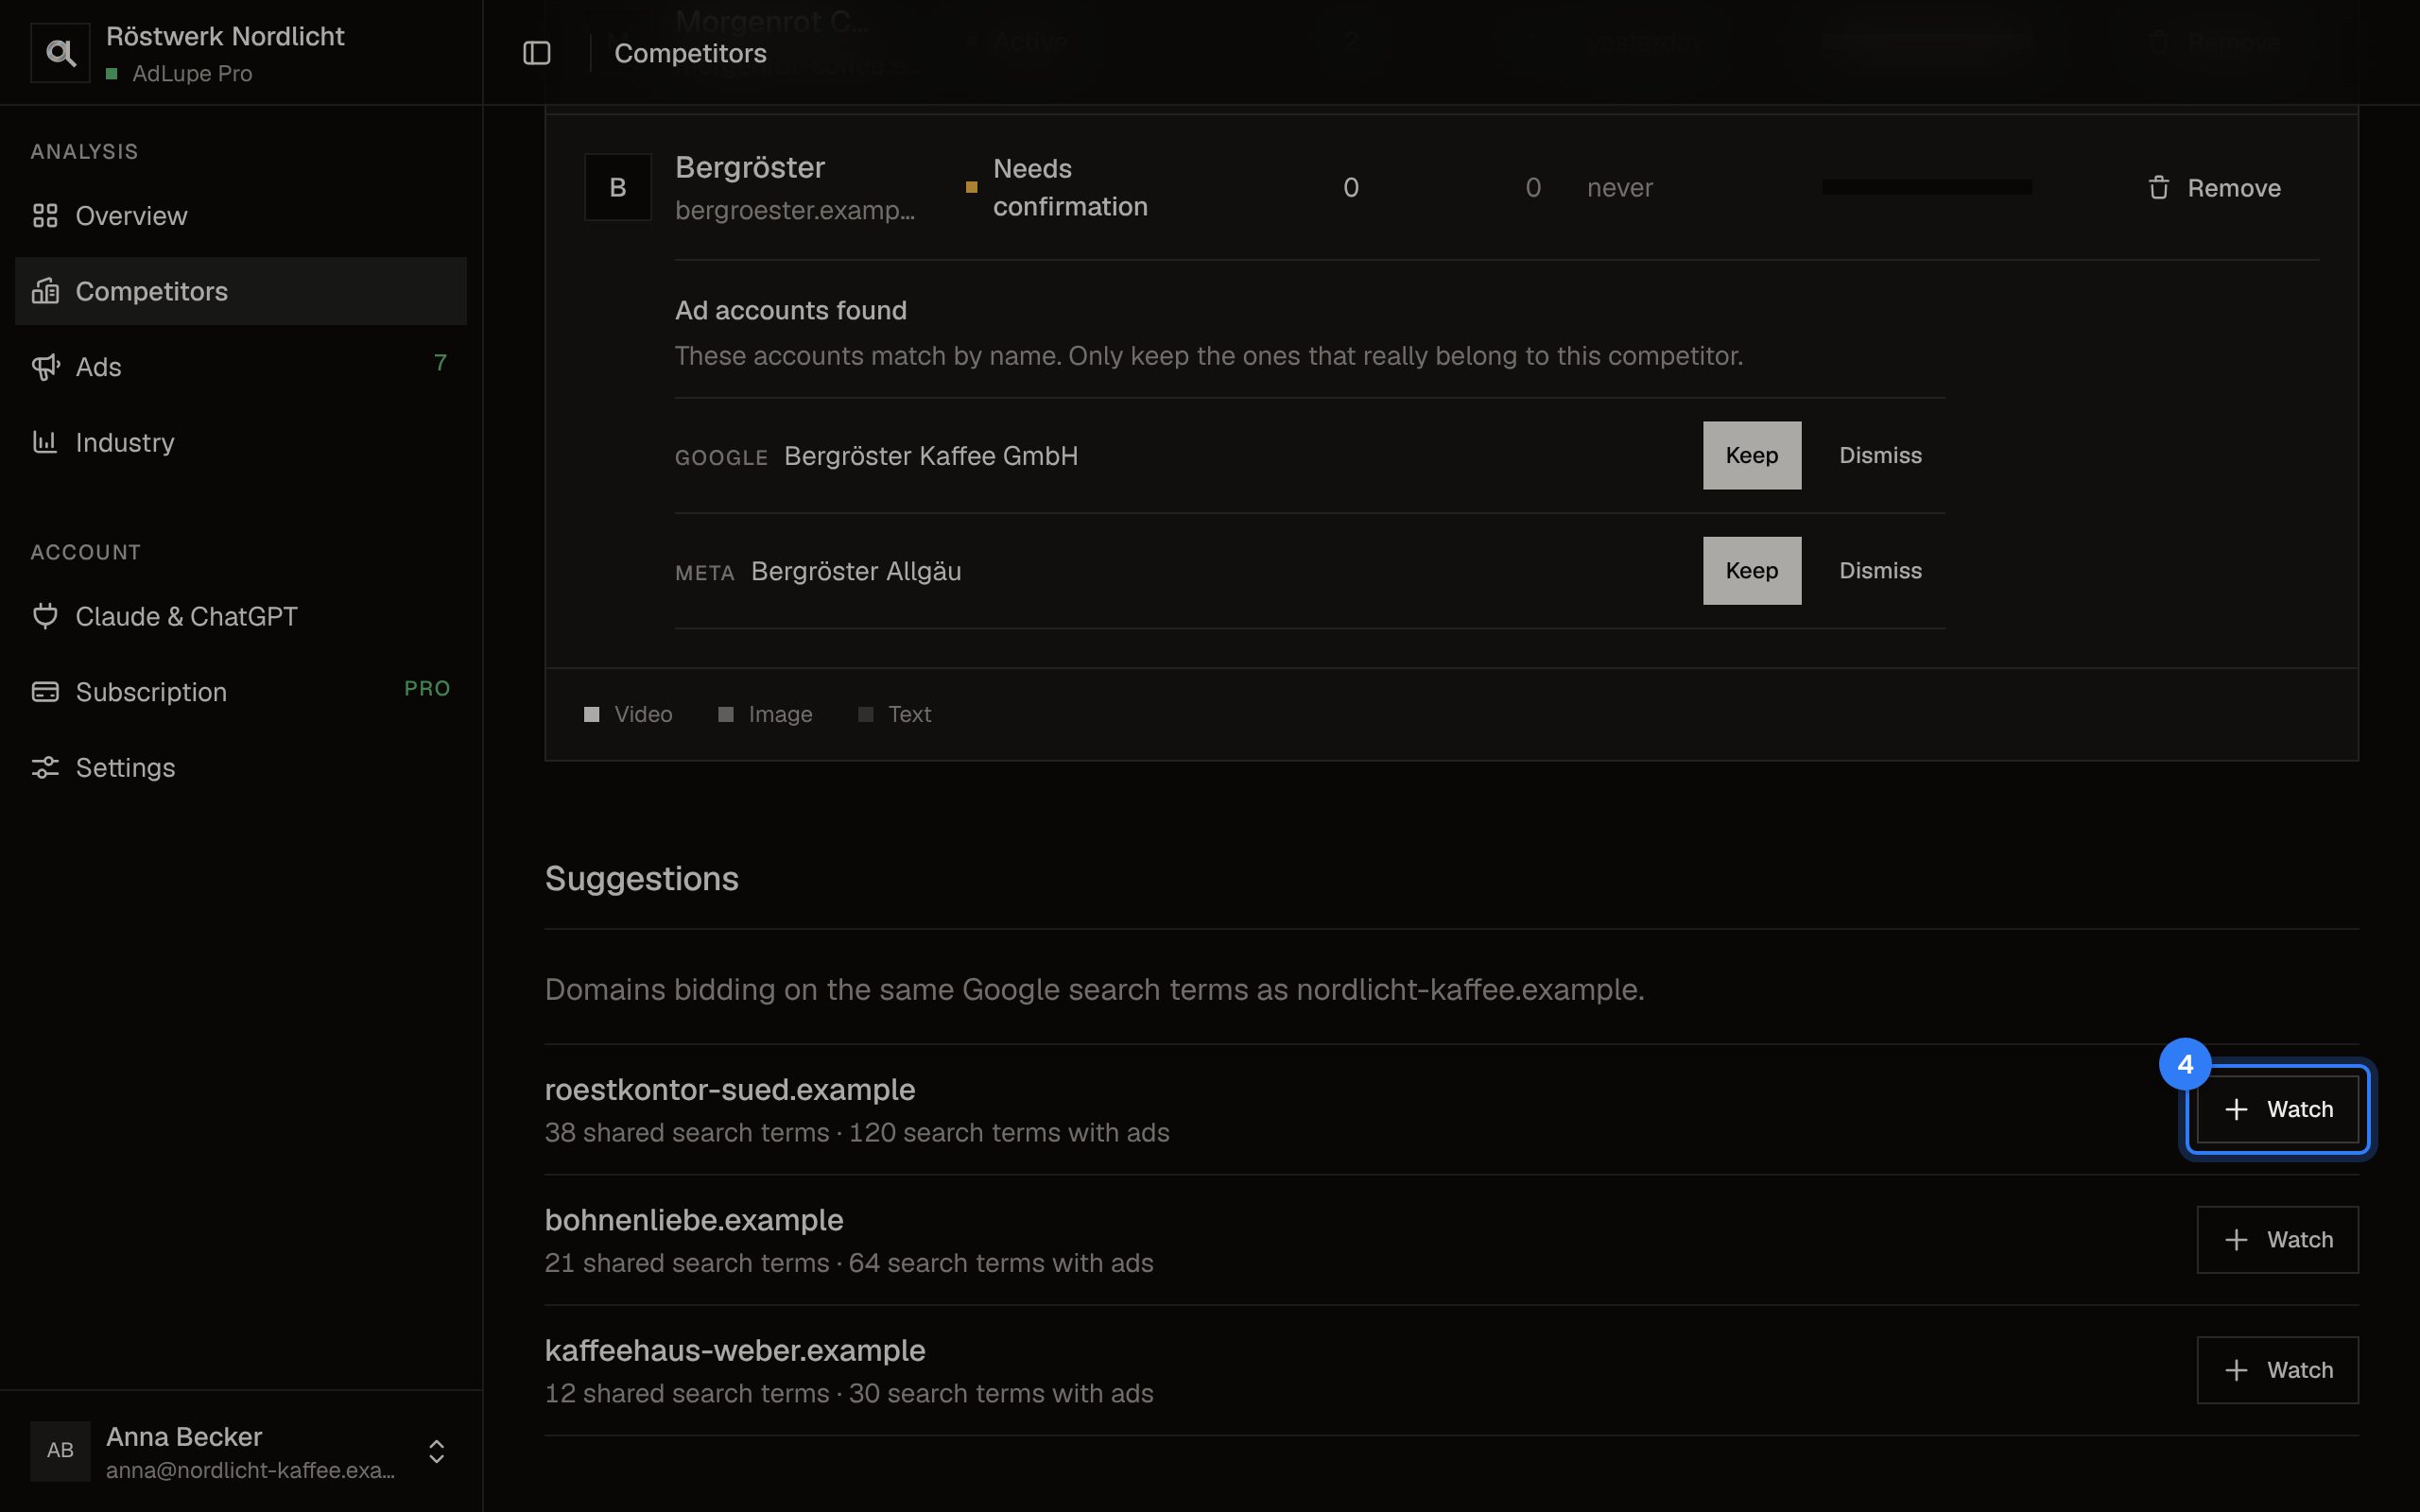Remove the Bergröster competitor
Image resolution: width=2420 pixels, height=1512 pixels.
(x=2214, y=188)
